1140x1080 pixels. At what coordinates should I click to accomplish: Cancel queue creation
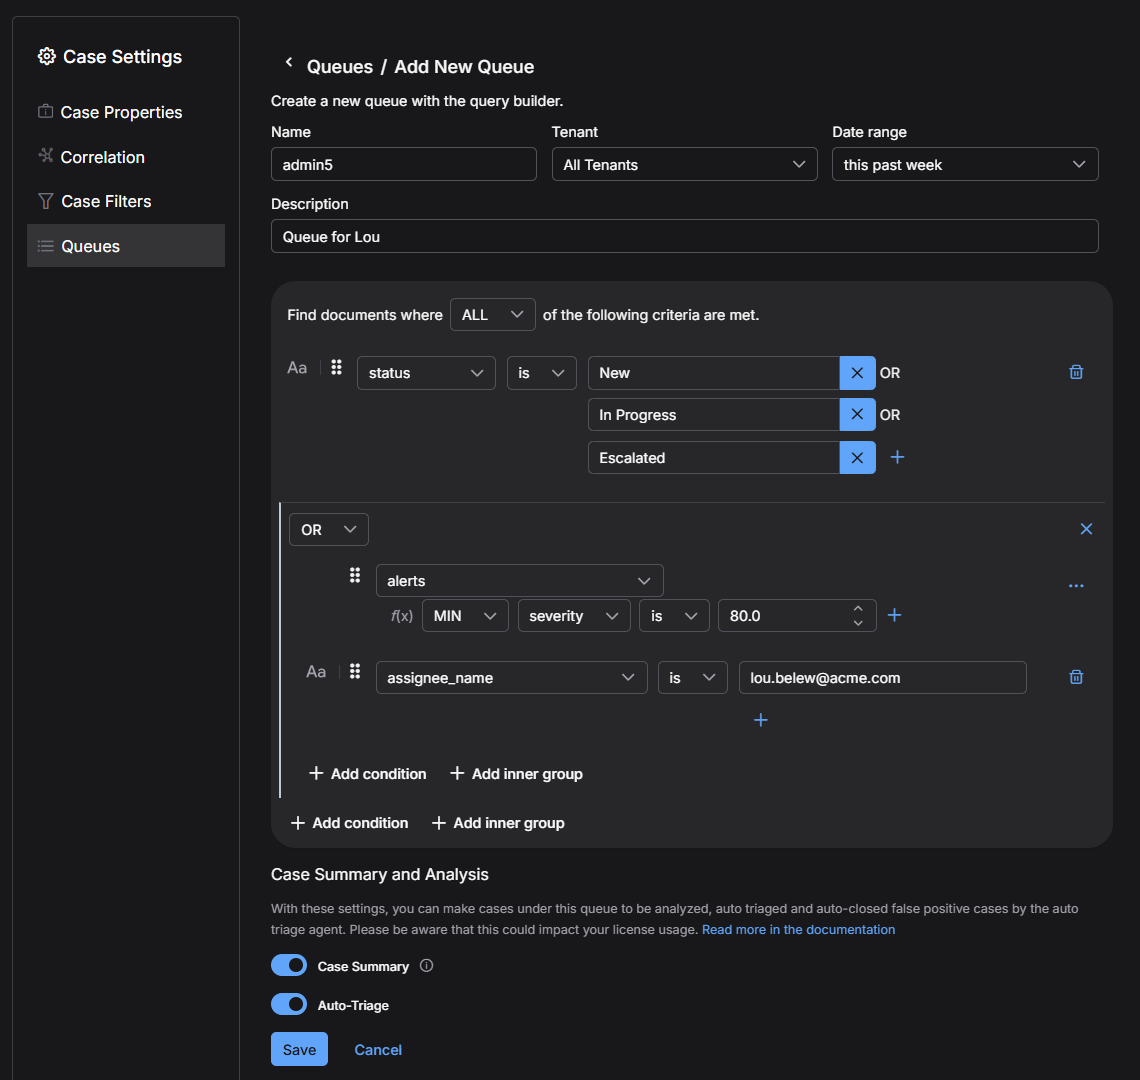378,1050
